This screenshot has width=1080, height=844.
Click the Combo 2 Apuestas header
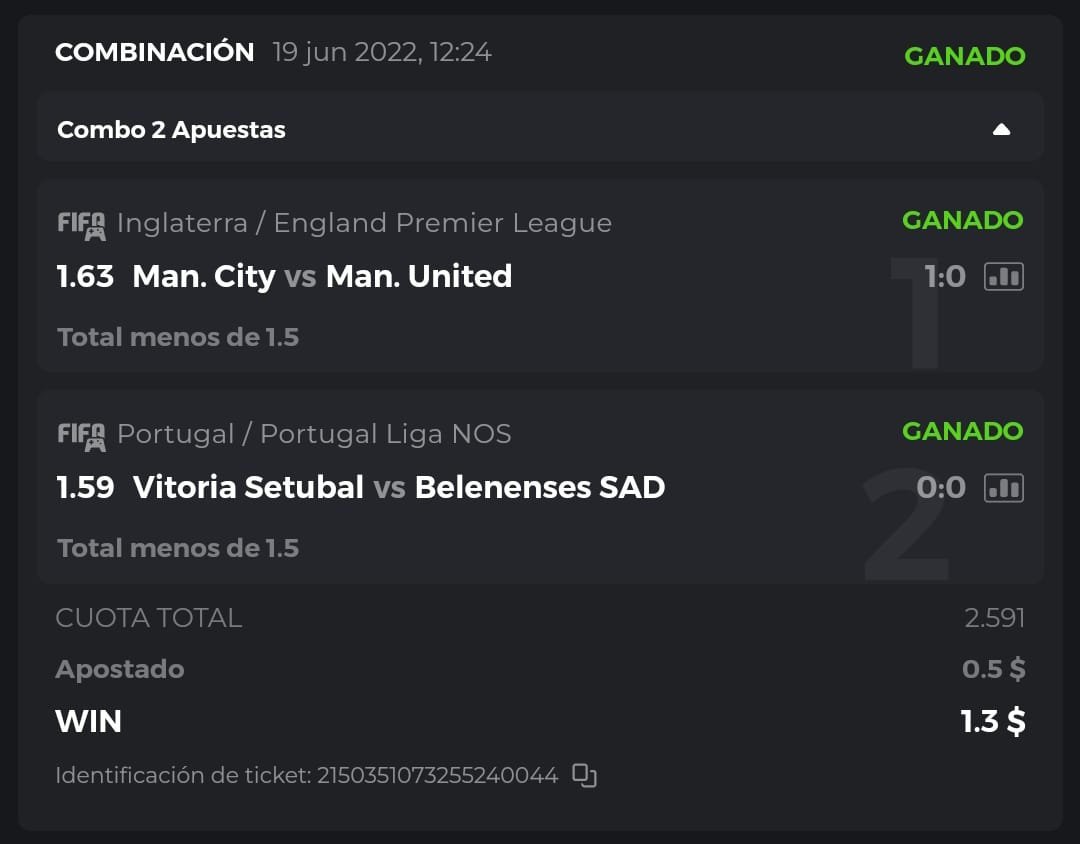coord(172,130)
